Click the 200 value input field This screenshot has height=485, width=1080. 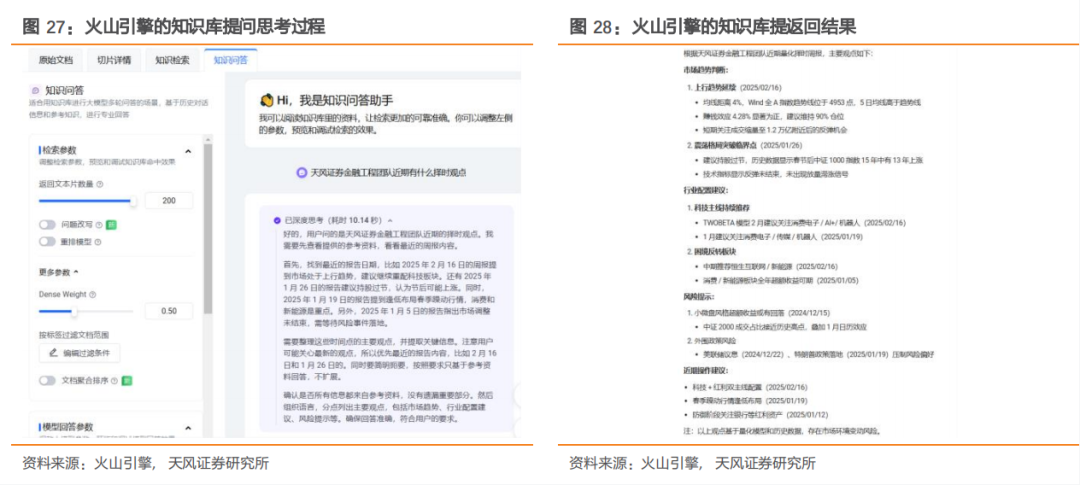point(169,200)
